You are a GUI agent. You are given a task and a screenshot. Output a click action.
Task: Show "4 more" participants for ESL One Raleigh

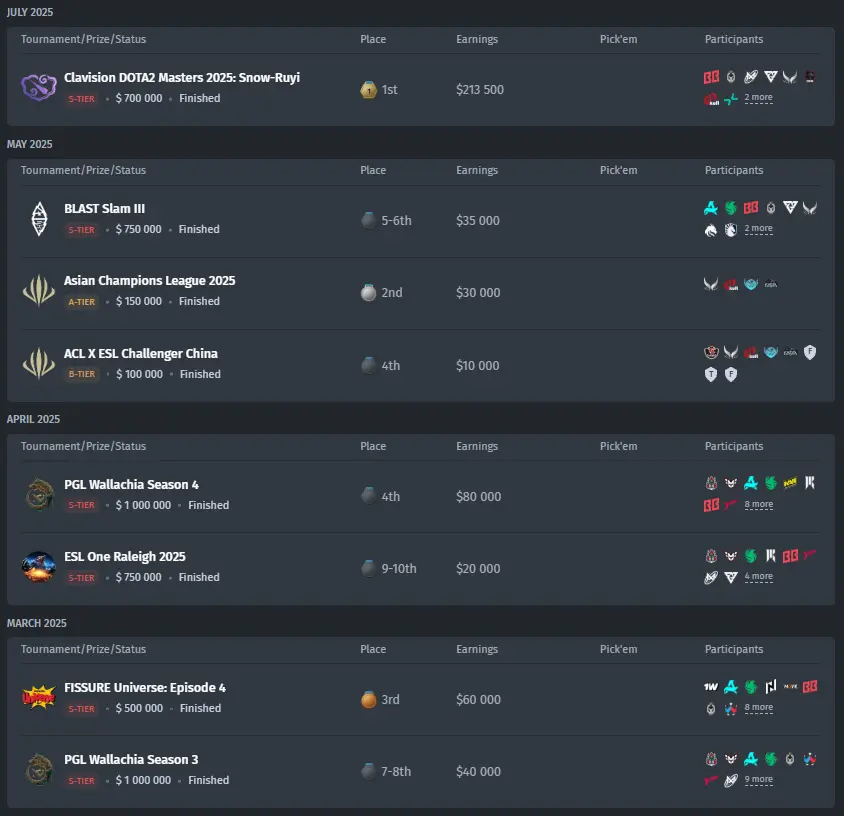click(x=758, y=577)
